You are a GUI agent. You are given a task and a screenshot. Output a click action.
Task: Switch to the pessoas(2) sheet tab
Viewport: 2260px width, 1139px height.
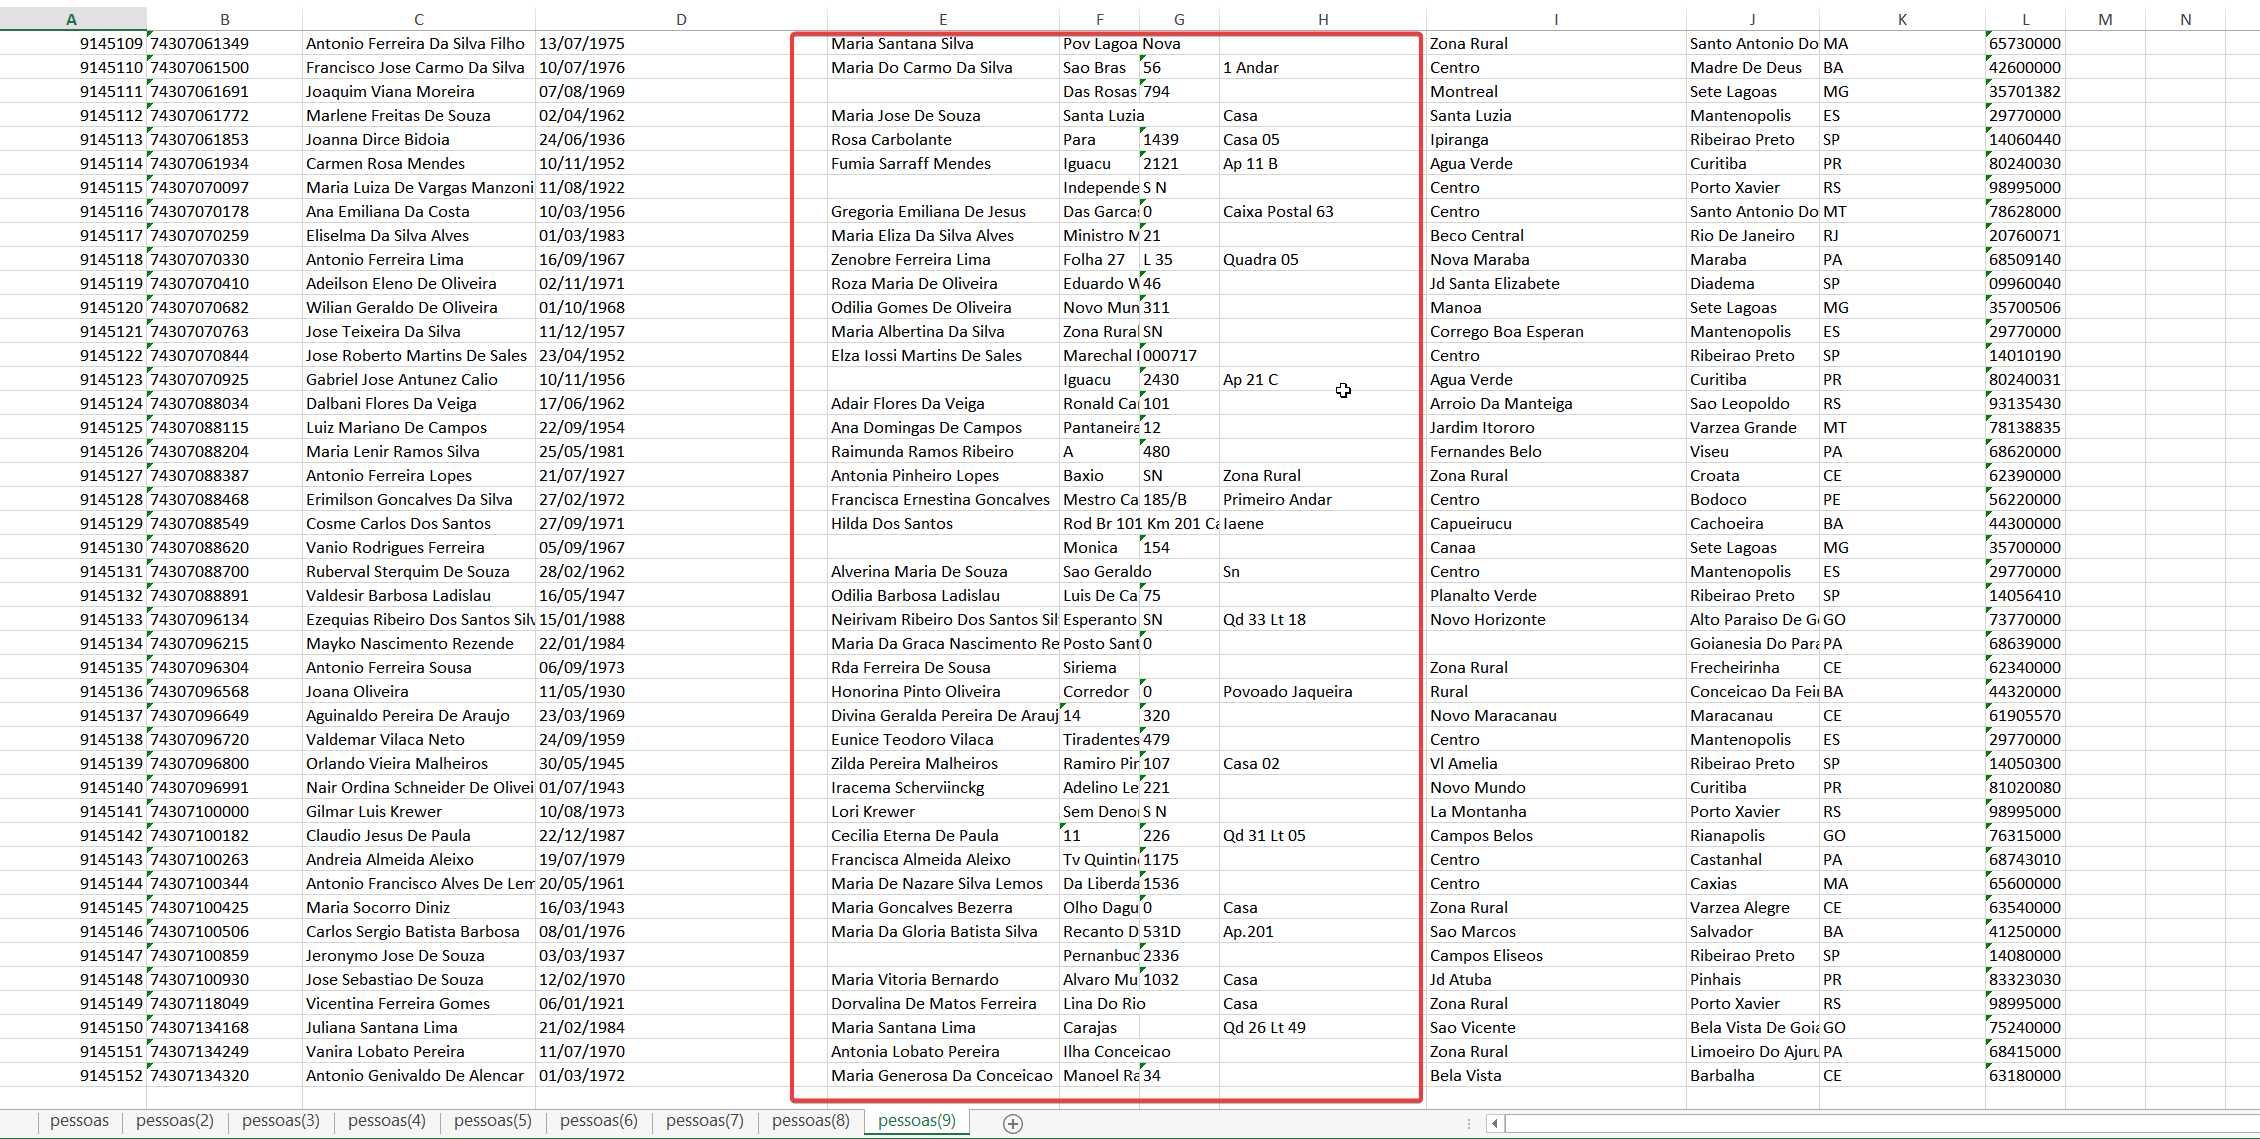[175, 1121]
